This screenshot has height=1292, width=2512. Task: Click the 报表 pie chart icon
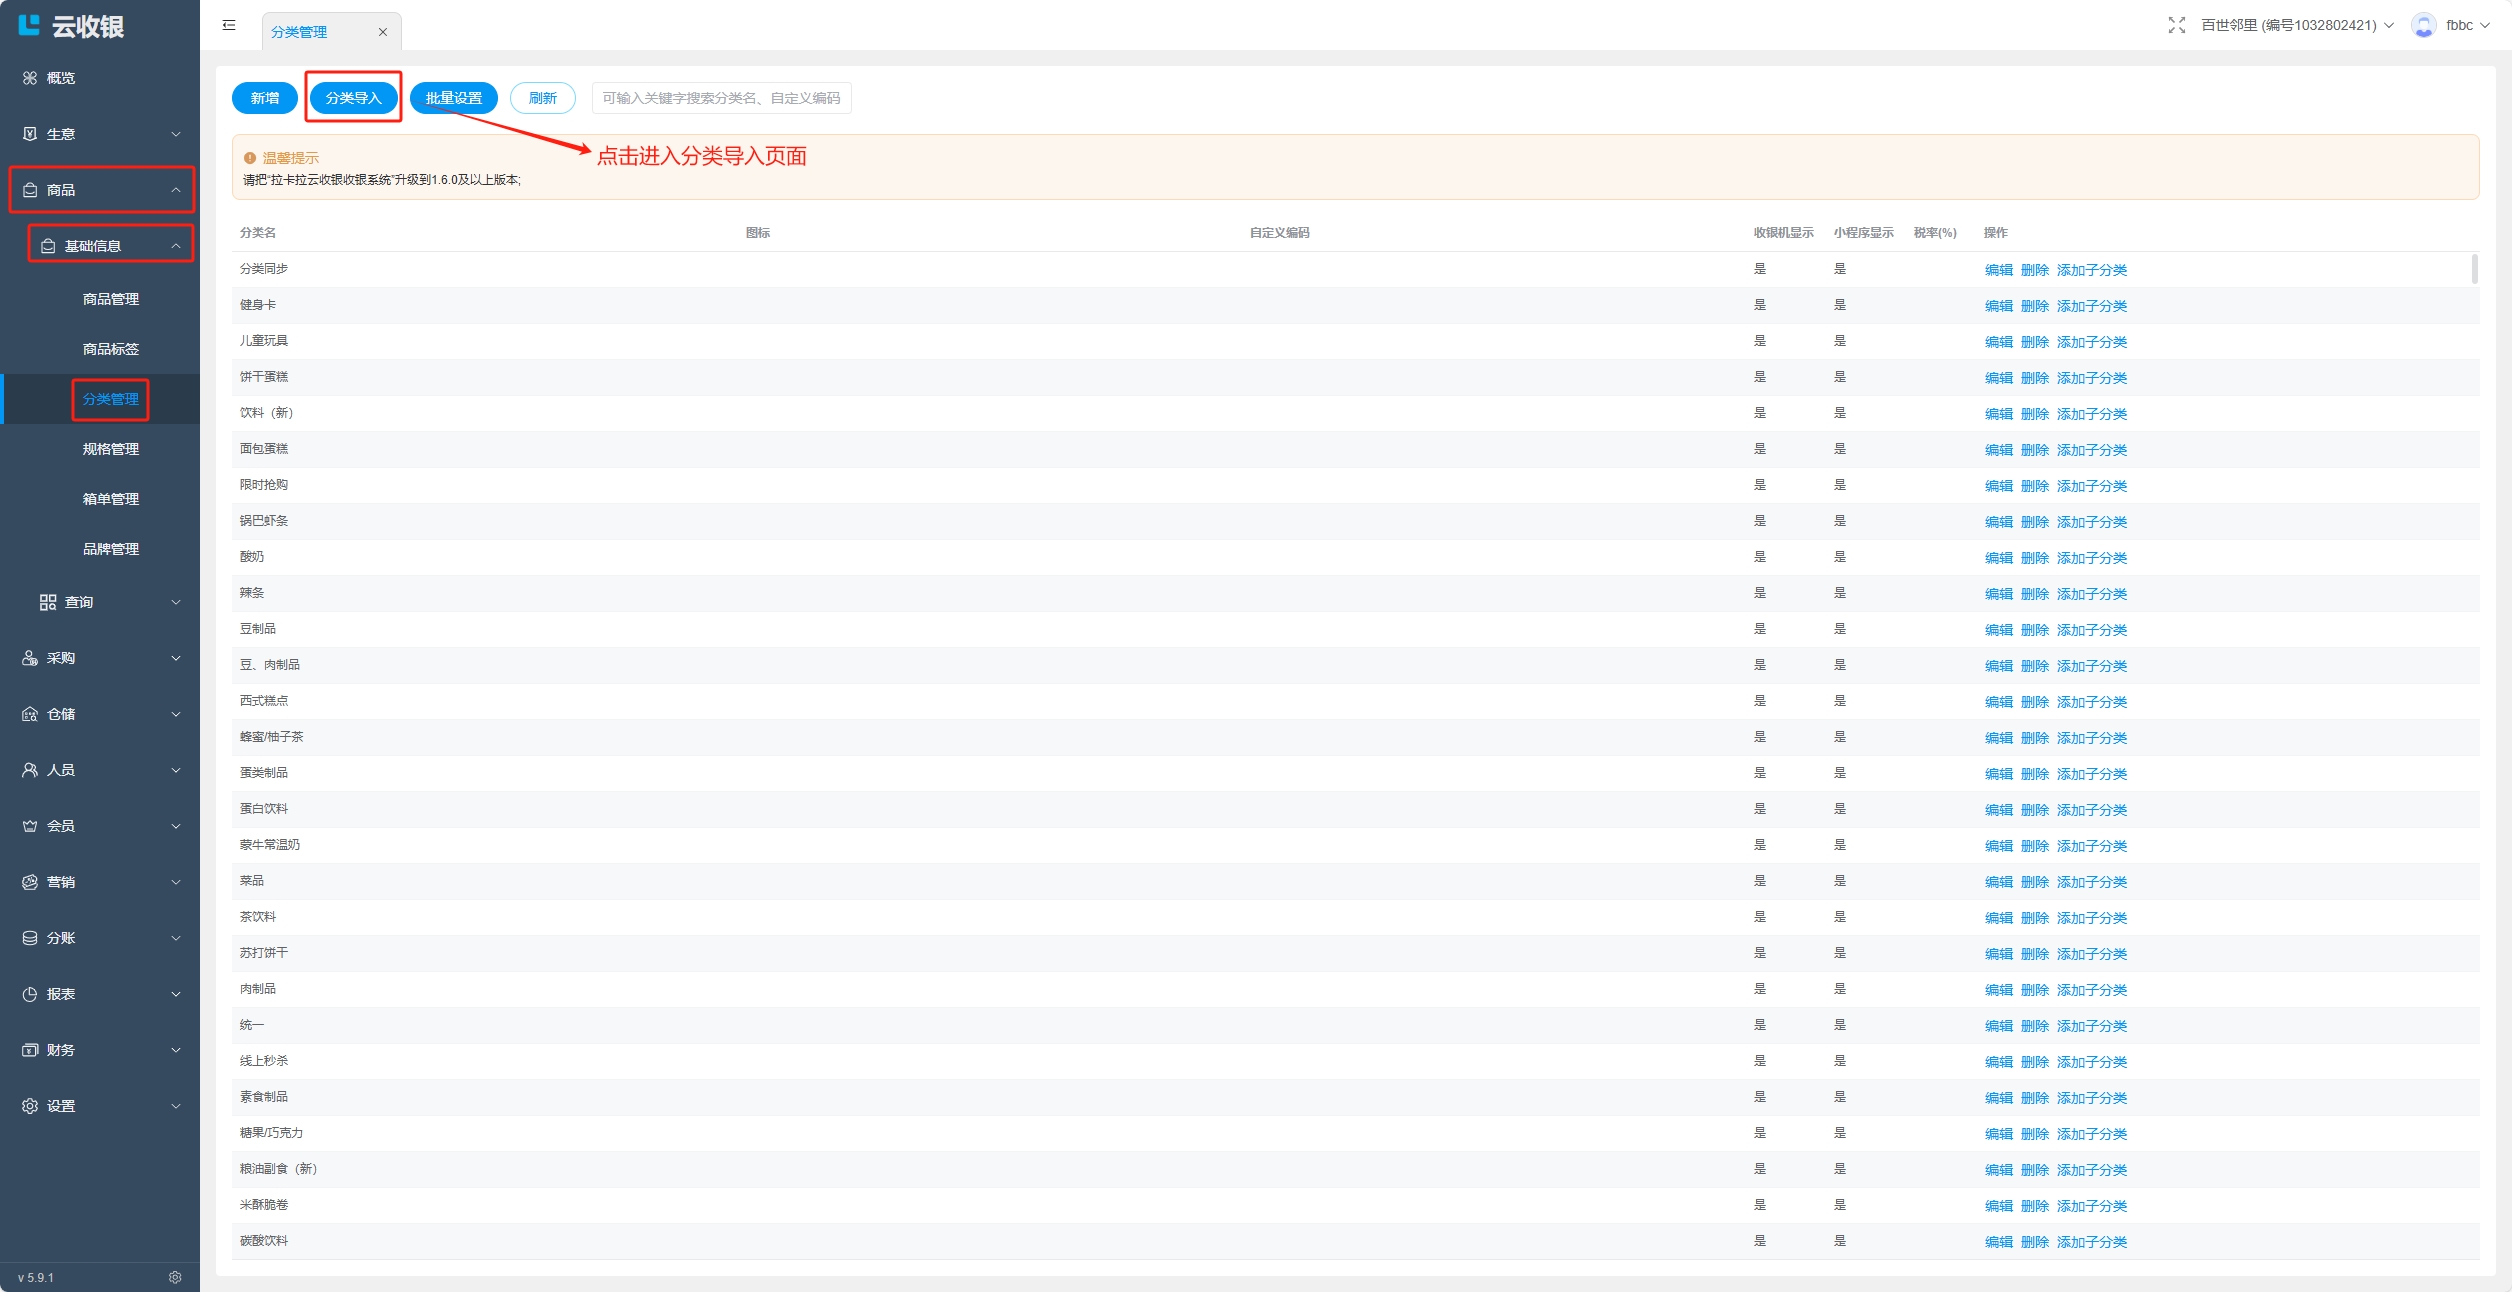pyautogui.click(x=30, y=994)
